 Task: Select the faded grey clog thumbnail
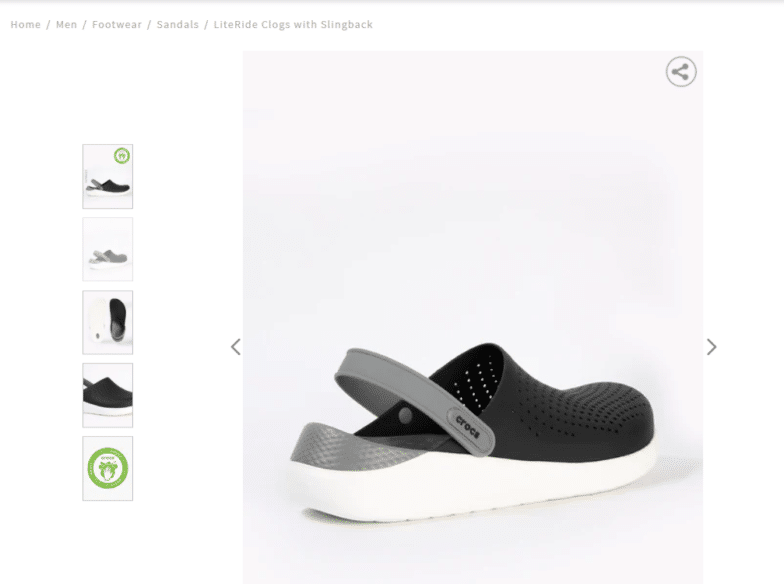tap(108, 250)
